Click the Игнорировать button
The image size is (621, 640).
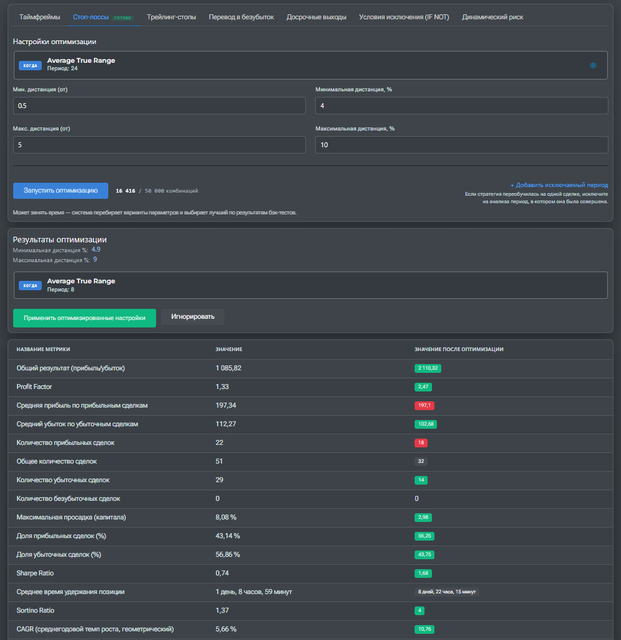193,317
